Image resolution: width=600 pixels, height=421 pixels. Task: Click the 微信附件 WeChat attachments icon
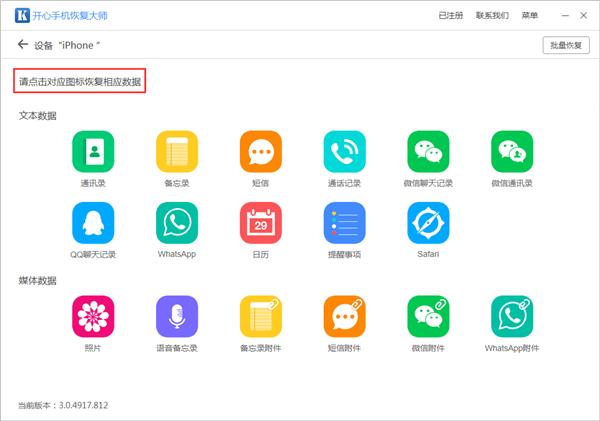tap(428, 315)
